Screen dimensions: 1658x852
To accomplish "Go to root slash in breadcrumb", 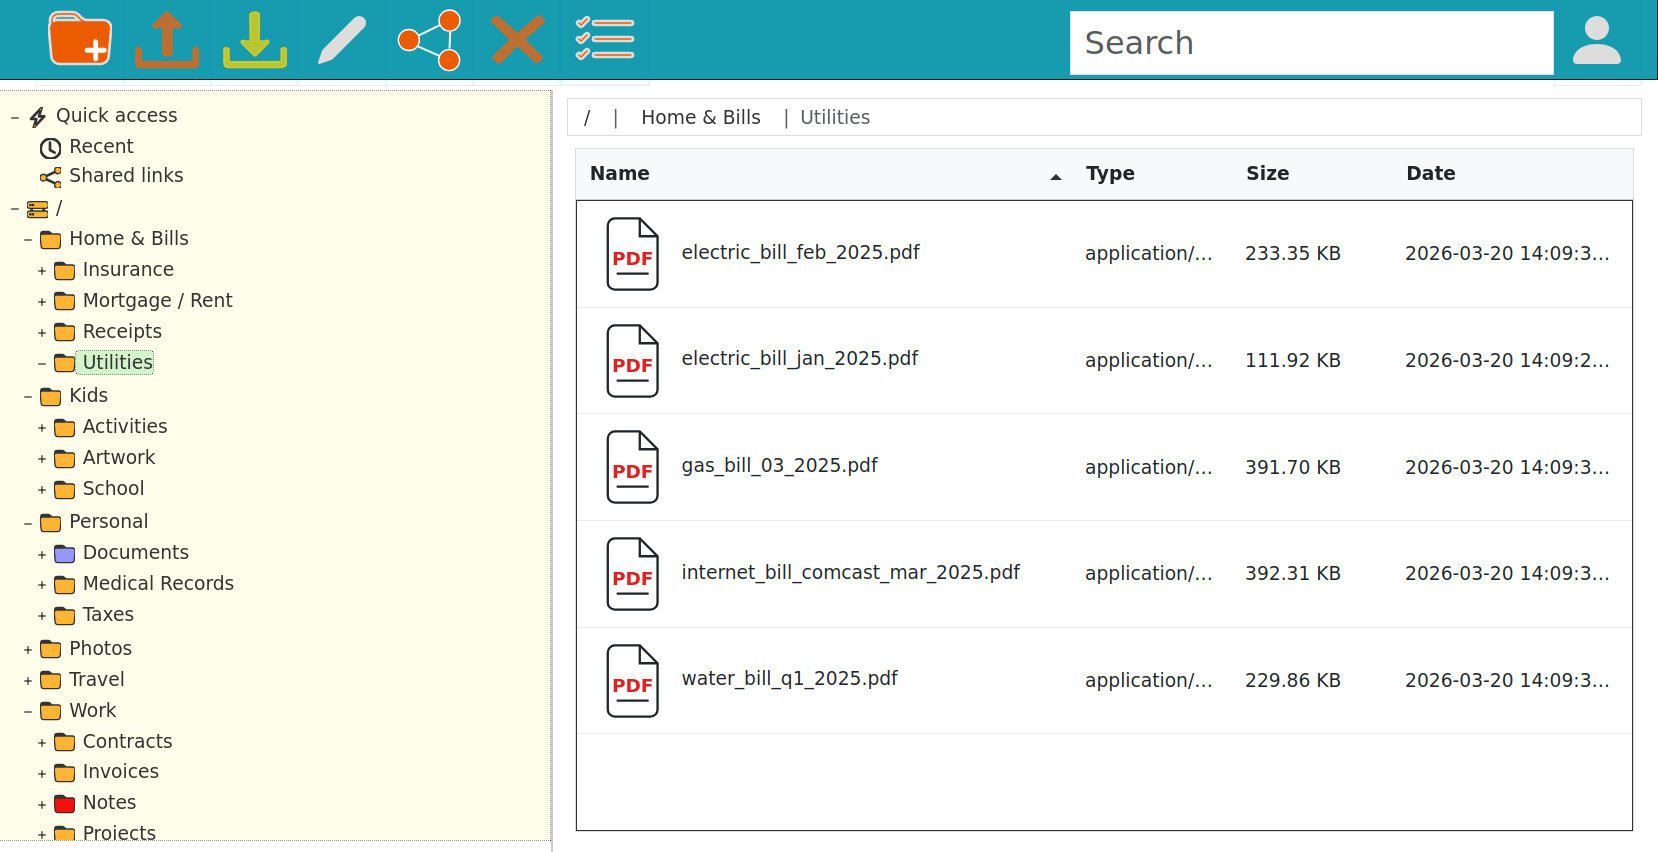I will point(587,118).
